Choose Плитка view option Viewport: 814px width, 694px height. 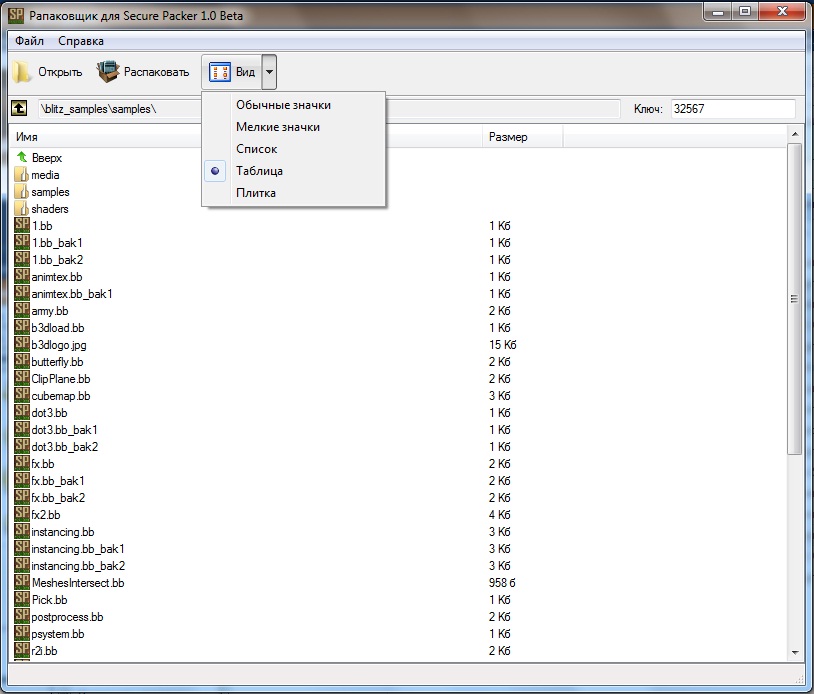293,193
